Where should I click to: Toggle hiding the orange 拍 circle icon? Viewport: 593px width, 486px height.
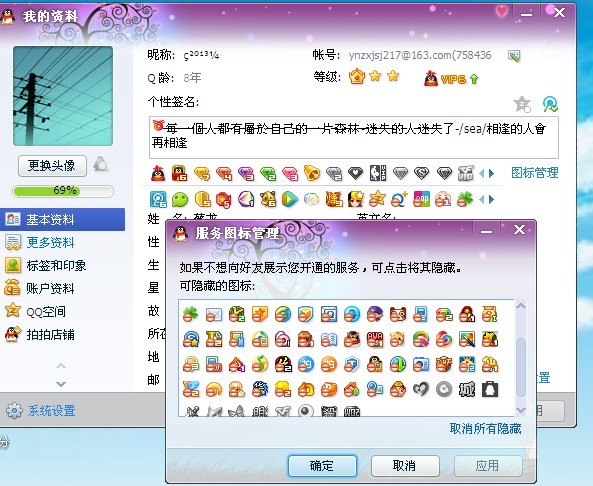(328, 365)
